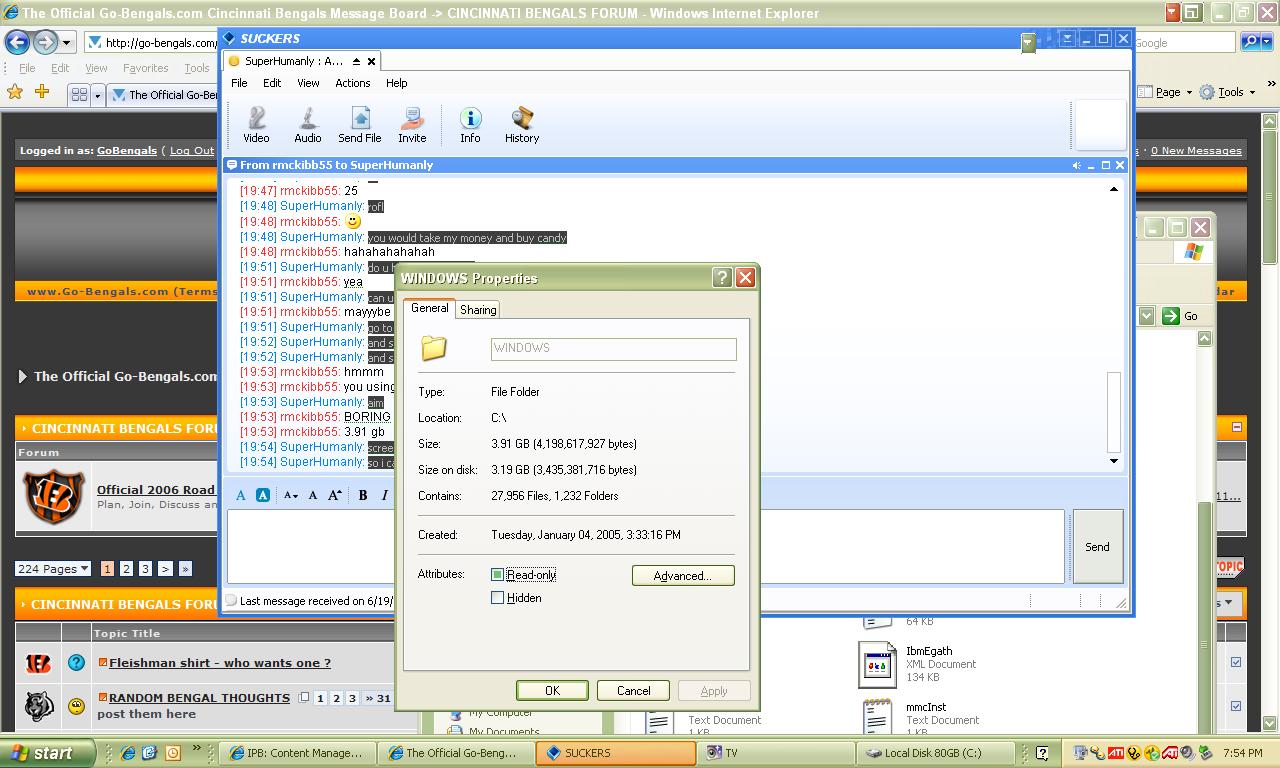
Task: Open the 224 Pages dropdown
Action: point(53,569)
